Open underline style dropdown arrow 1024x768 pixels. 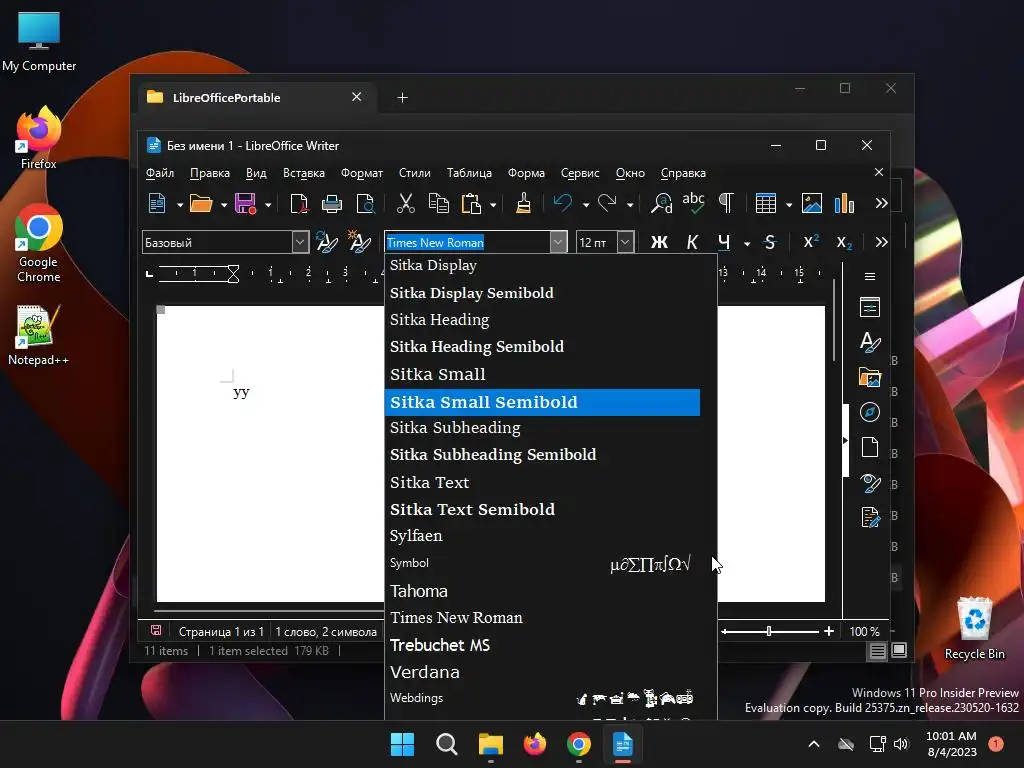point(746,244)
